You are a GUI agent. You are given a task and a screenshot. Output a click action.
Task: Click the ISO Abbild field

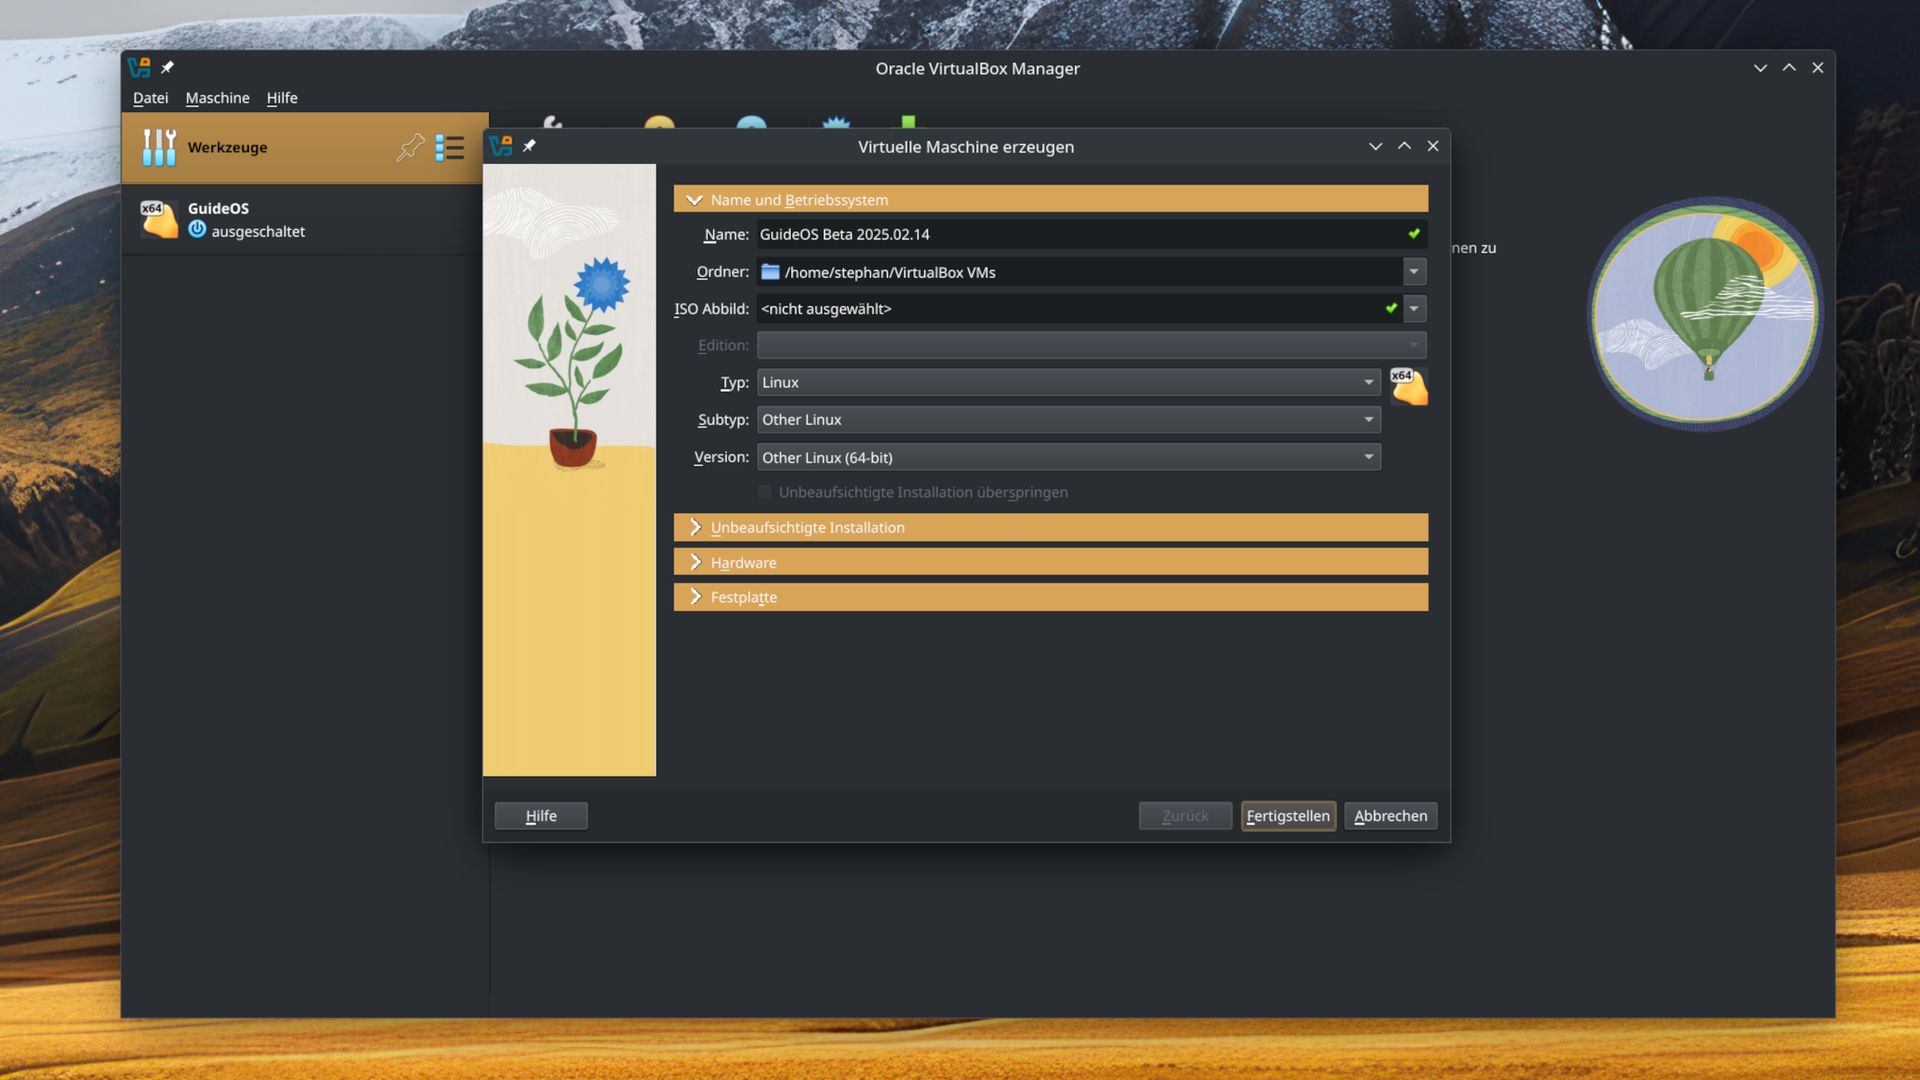tap(1079, 309)
